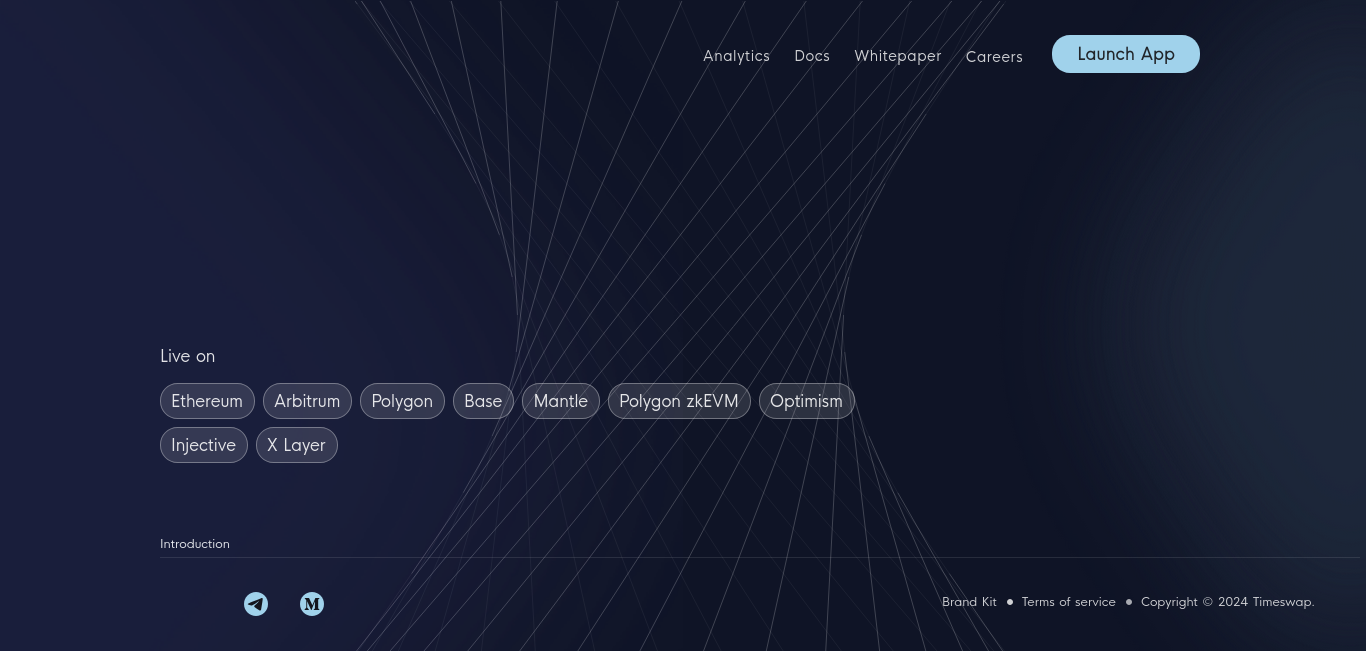
Task: Open the Terms of service link
Action: 1068,602
